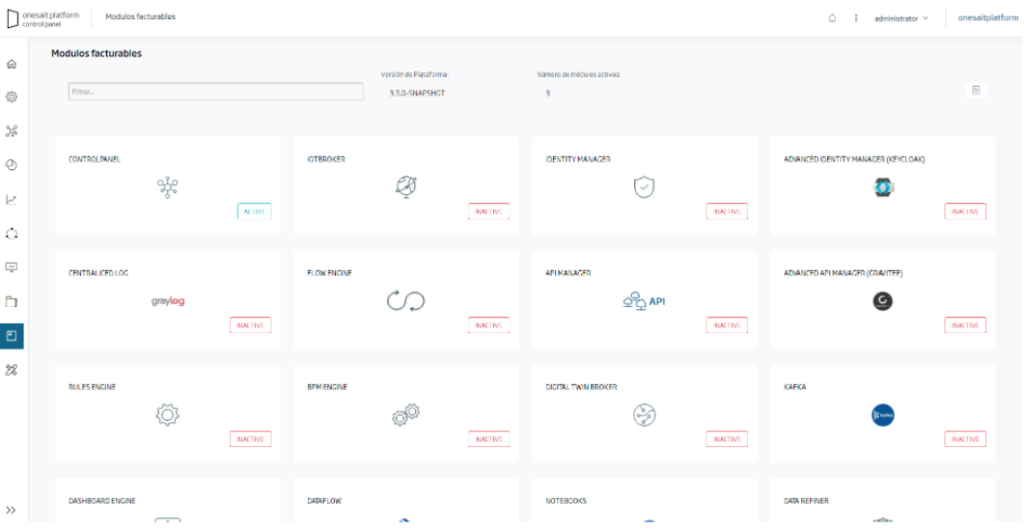Click the IoTBroker globe icon
1024x531 pixels.
[x=406, y=187]
